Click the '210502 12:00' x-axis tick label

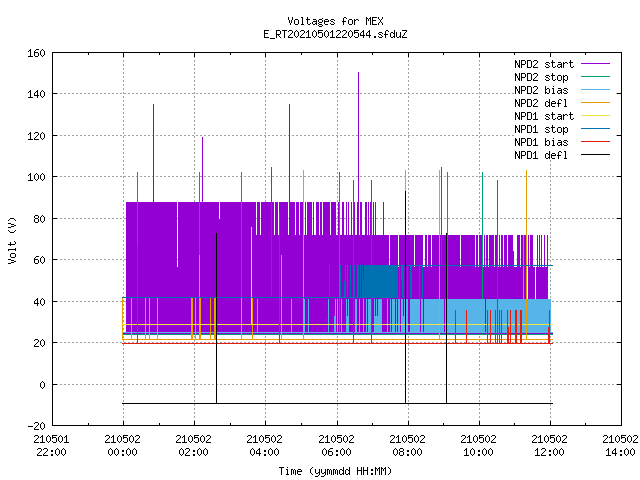(x=549, y=446)
